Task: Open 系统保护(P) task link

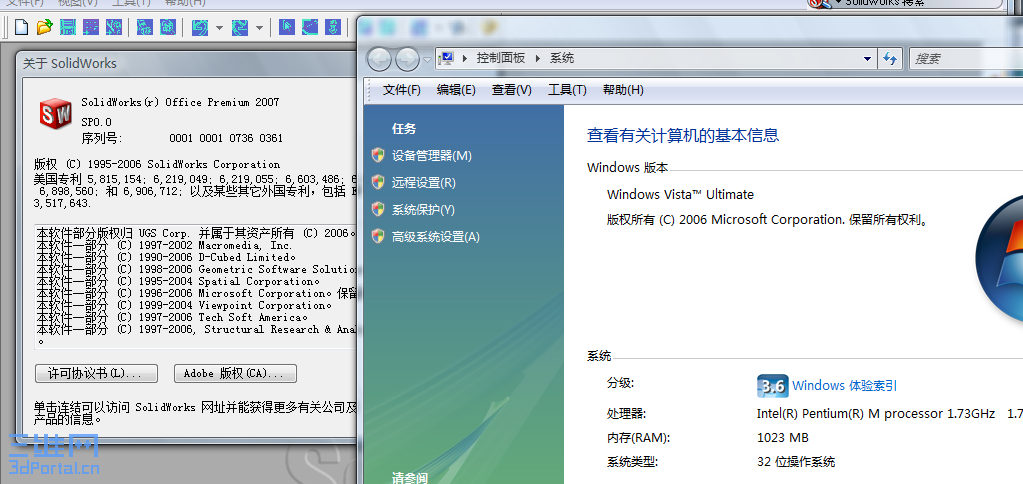Action: point(423,210)
